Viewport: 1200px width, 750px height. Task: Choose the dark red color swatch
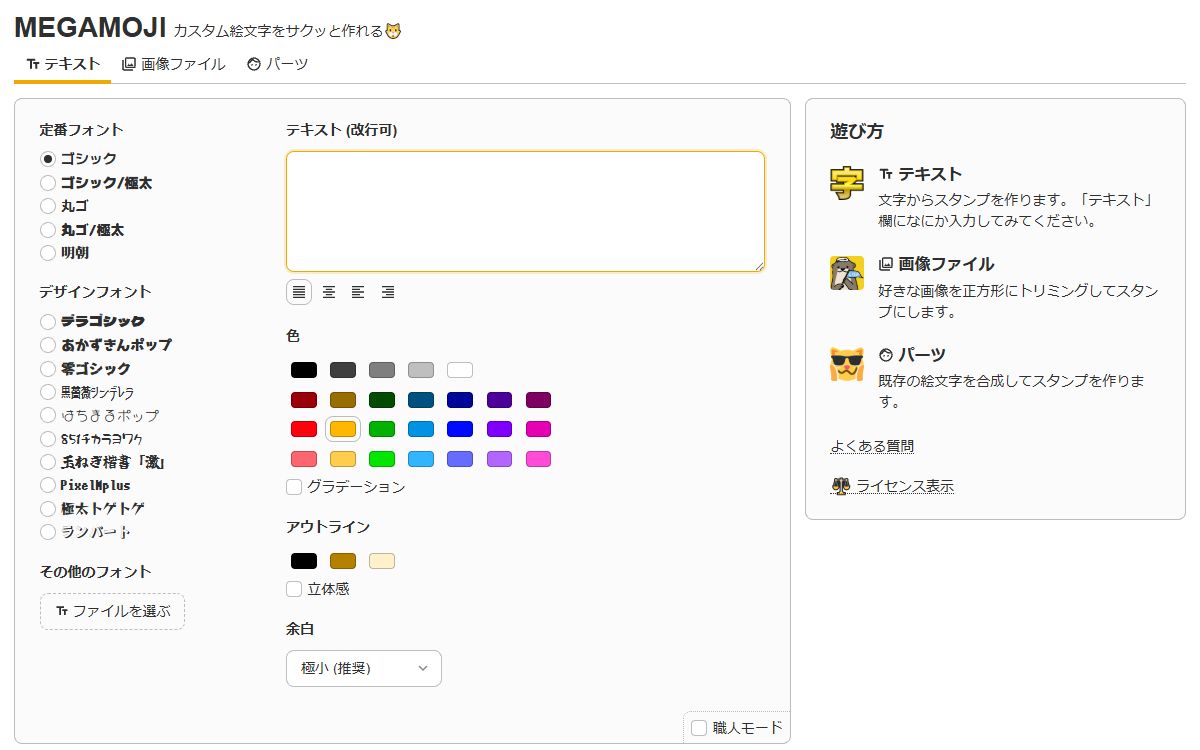click(304, 400)
